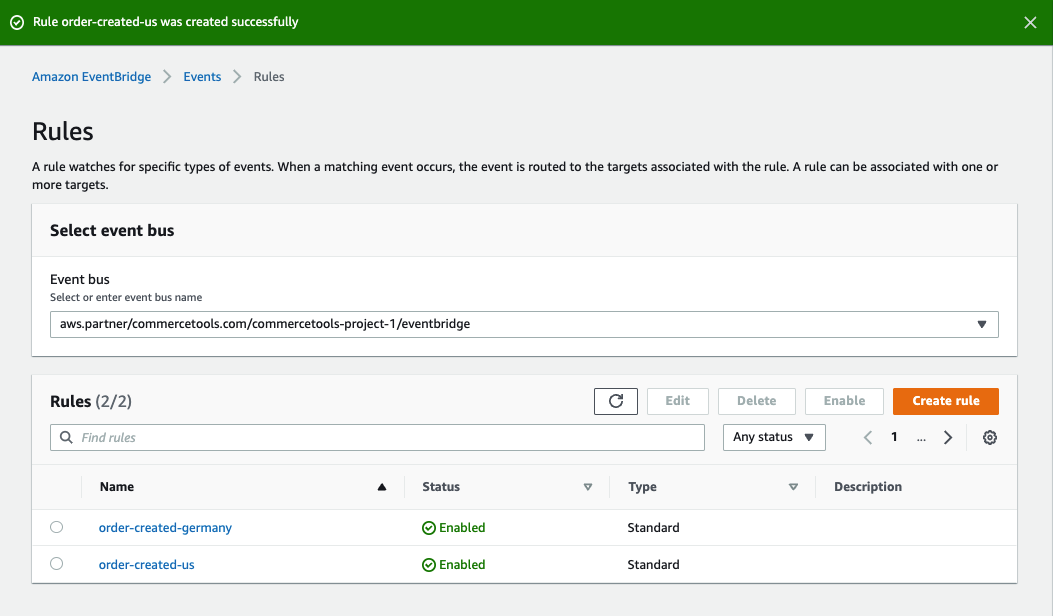Viewport: 1055px width, 616px height.
Task: Click into the Find rules search field
Action: tap(380, 437)
